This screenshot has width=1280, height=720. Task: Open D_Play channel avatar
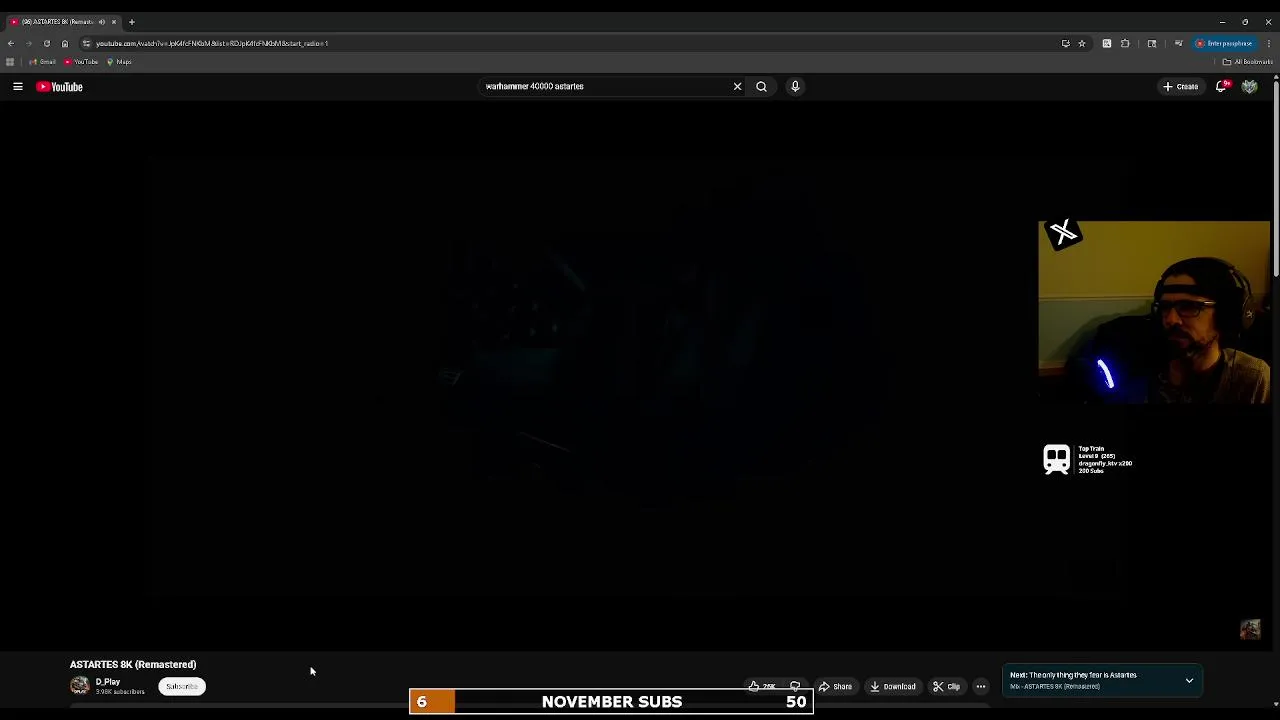coord(80,686)
